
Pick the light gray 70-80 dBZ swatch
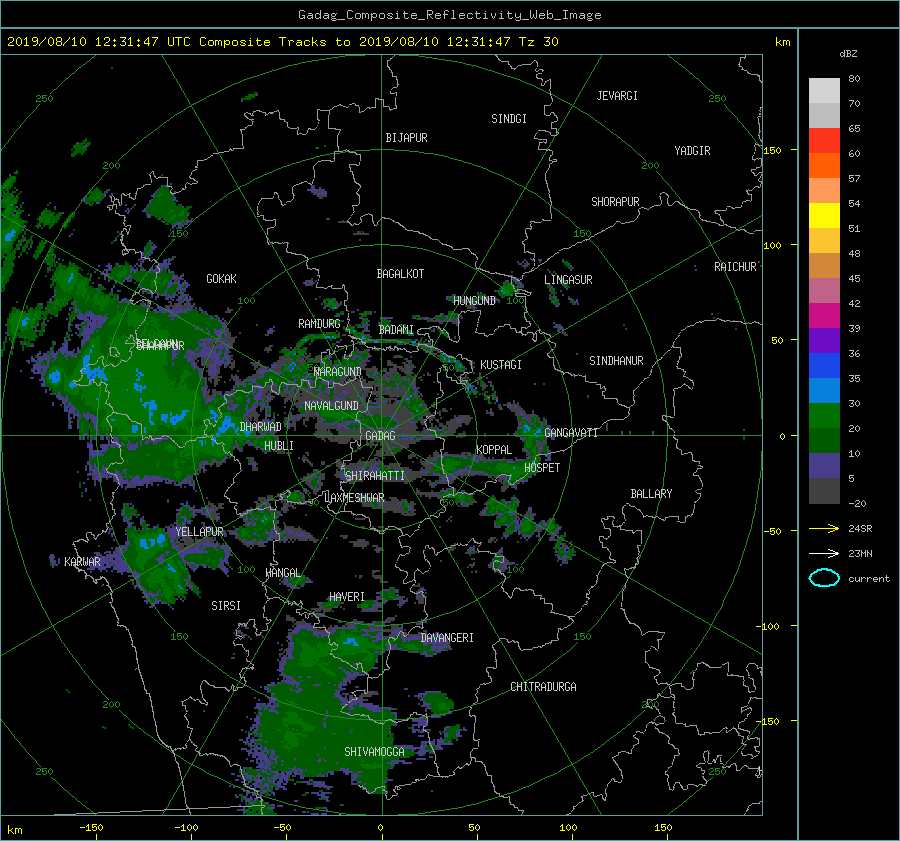tap(824, 91)
